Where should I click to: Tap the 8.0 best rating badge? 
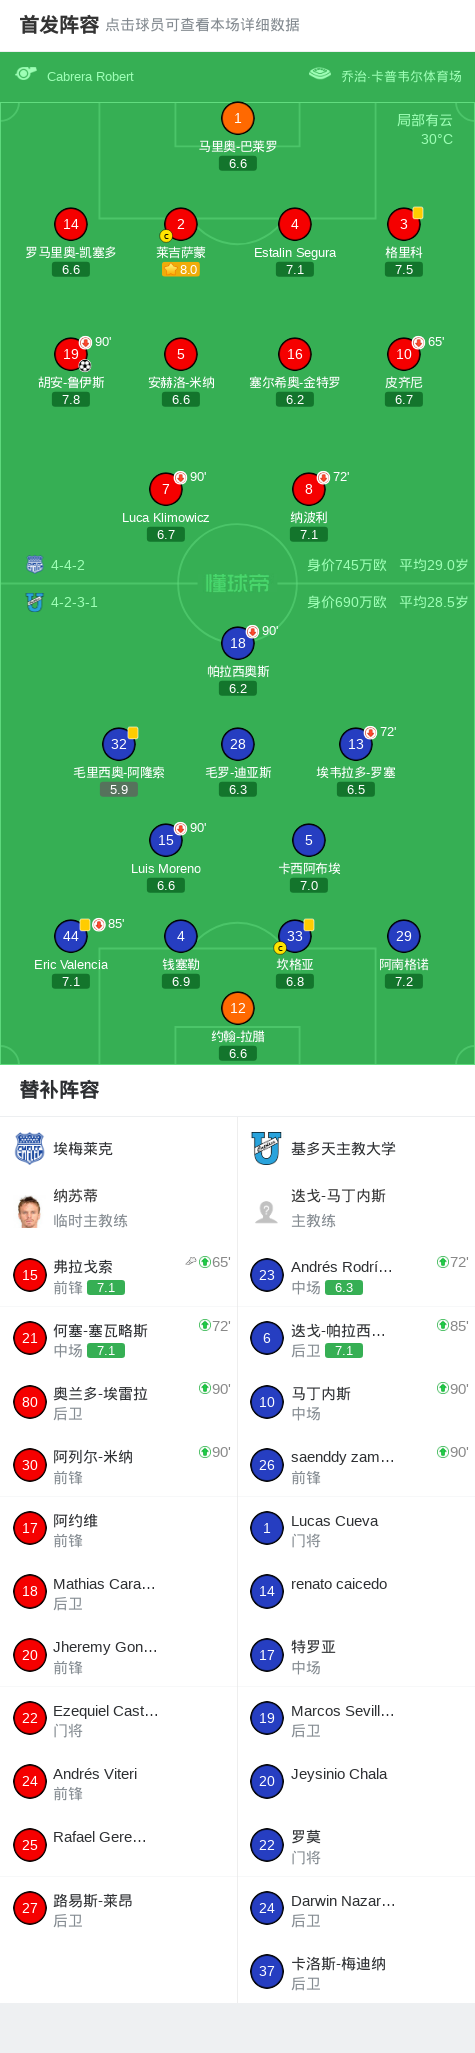(x=181, y=269)
